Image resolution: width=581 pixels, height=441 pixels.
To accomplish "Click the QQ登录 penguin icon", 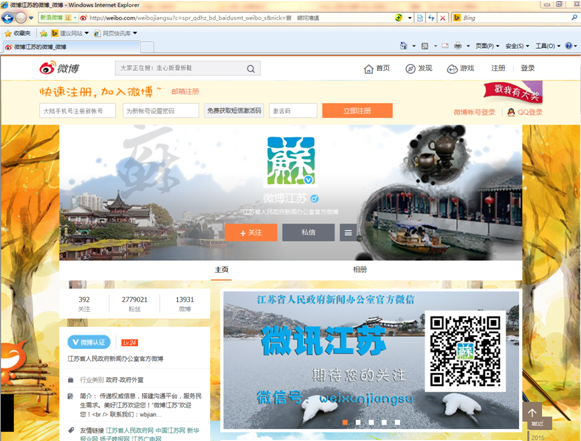I will tap(511, 112).
